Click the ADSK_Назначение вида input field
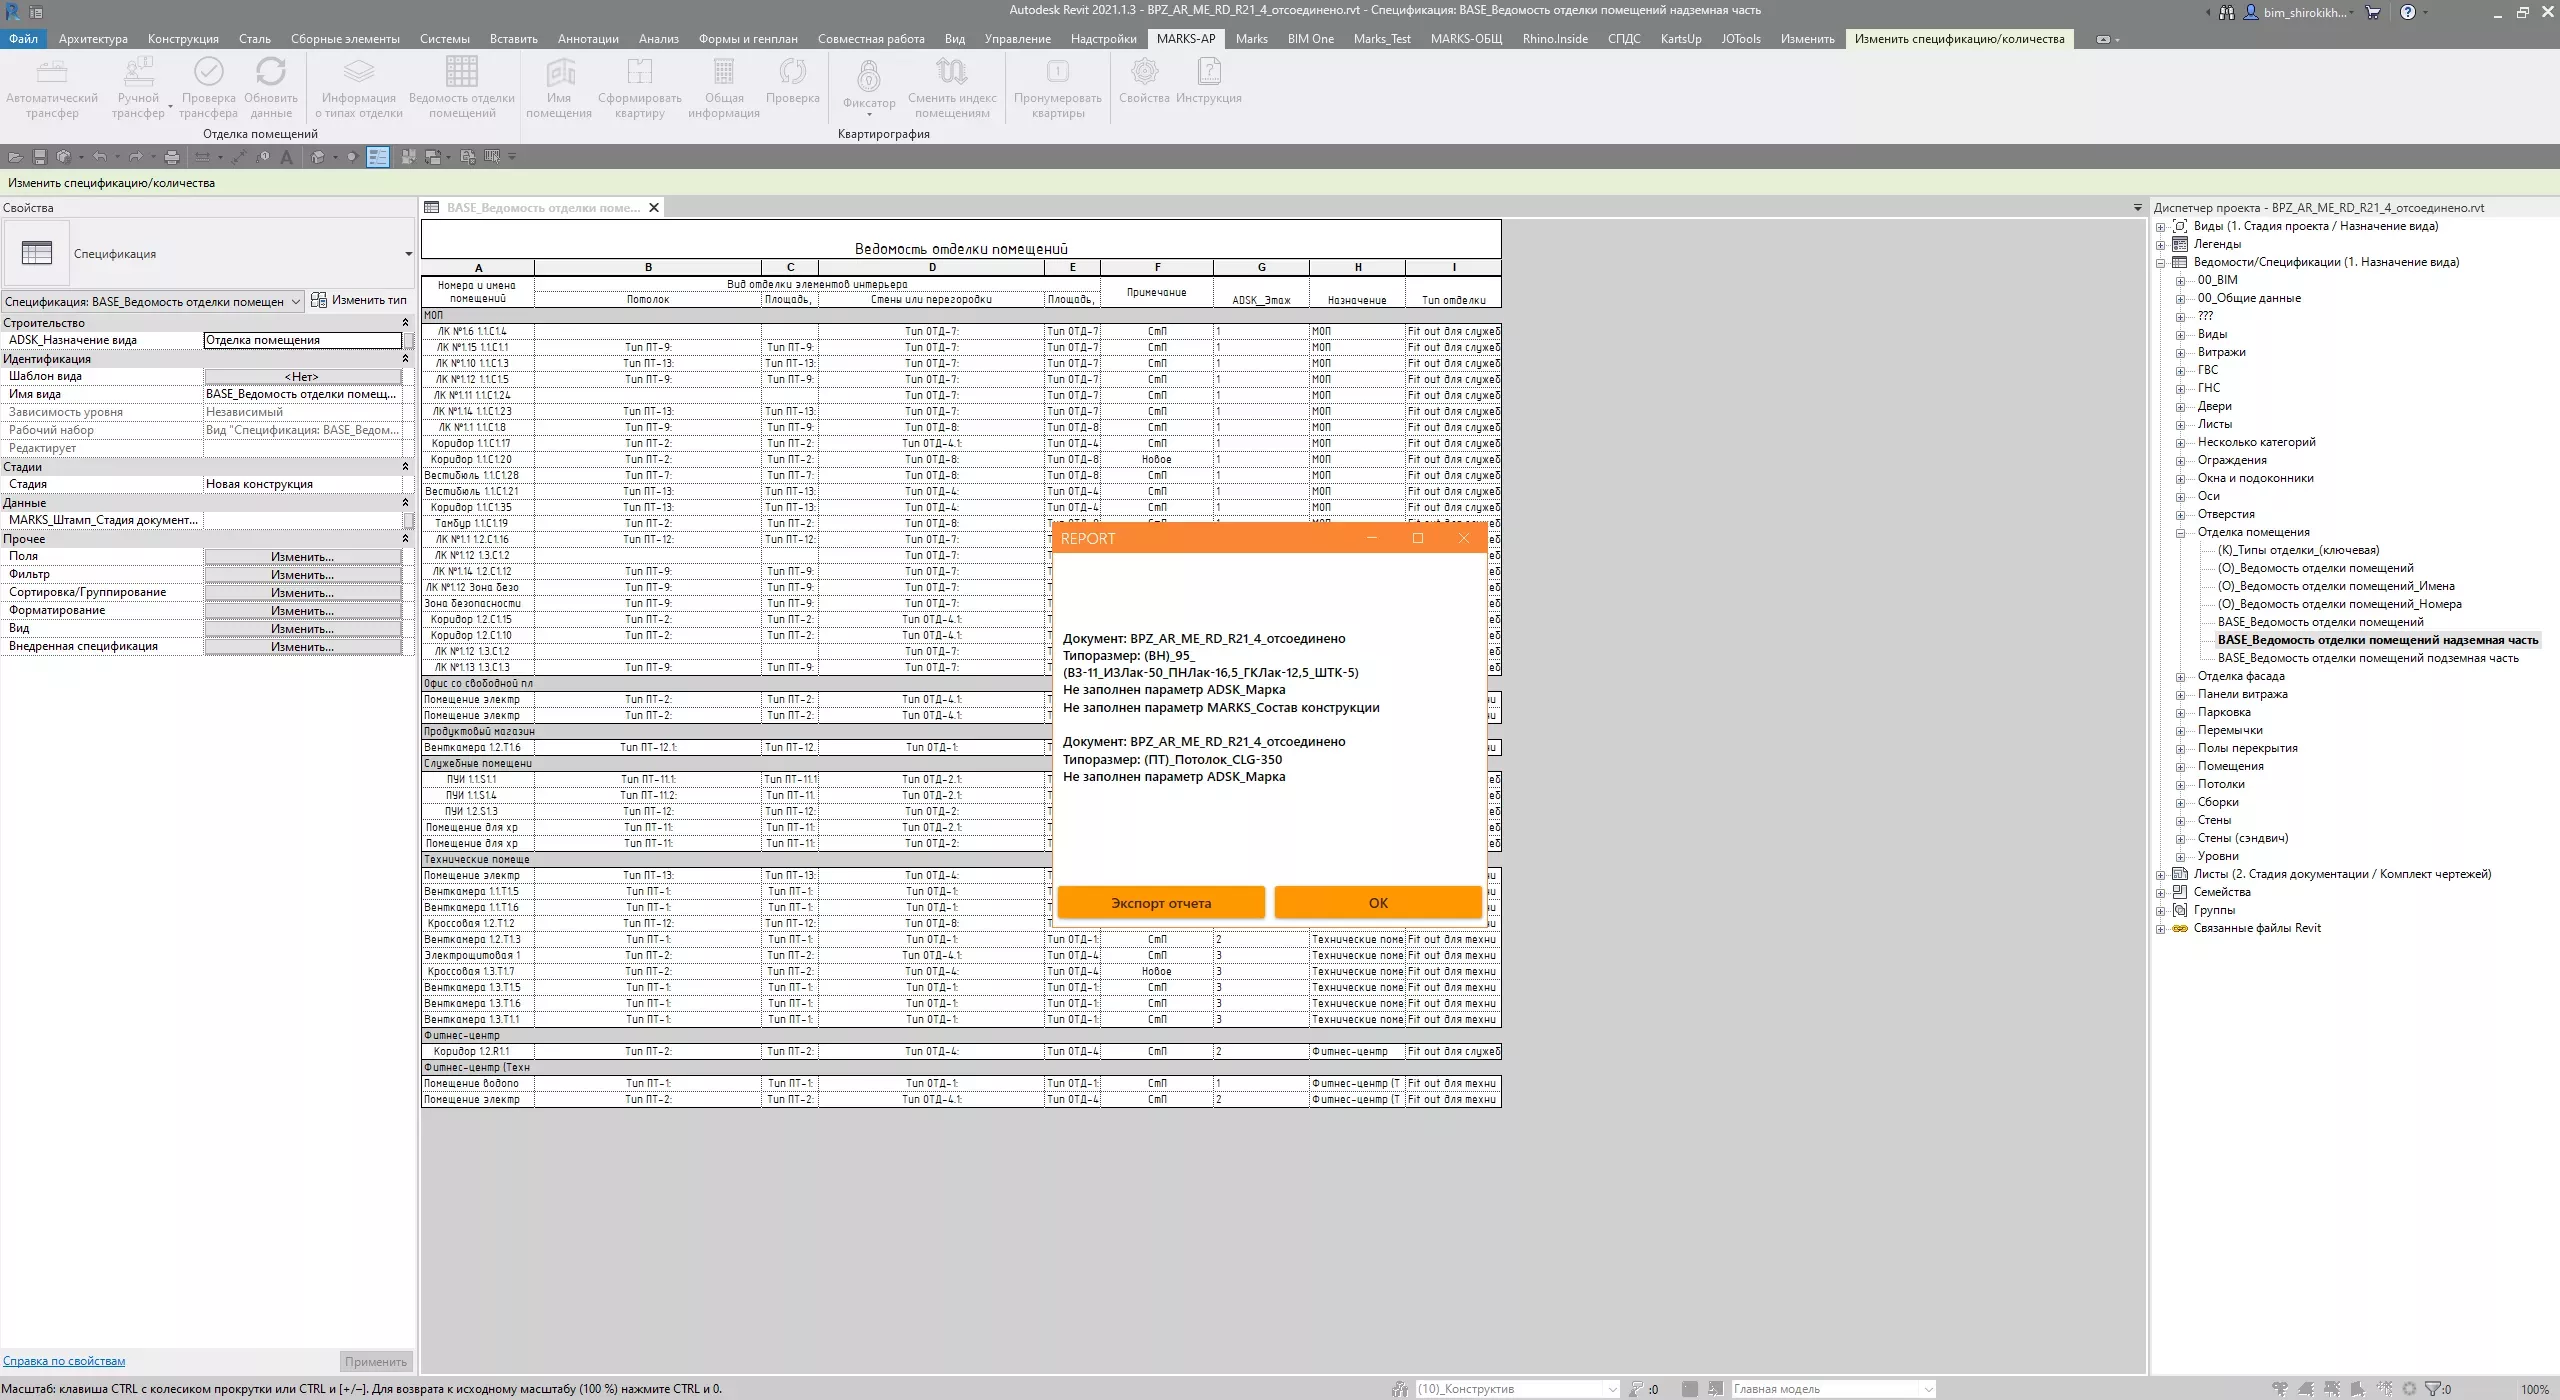The height and width of the screenshot is (1400, 2560). pos(302,340)
